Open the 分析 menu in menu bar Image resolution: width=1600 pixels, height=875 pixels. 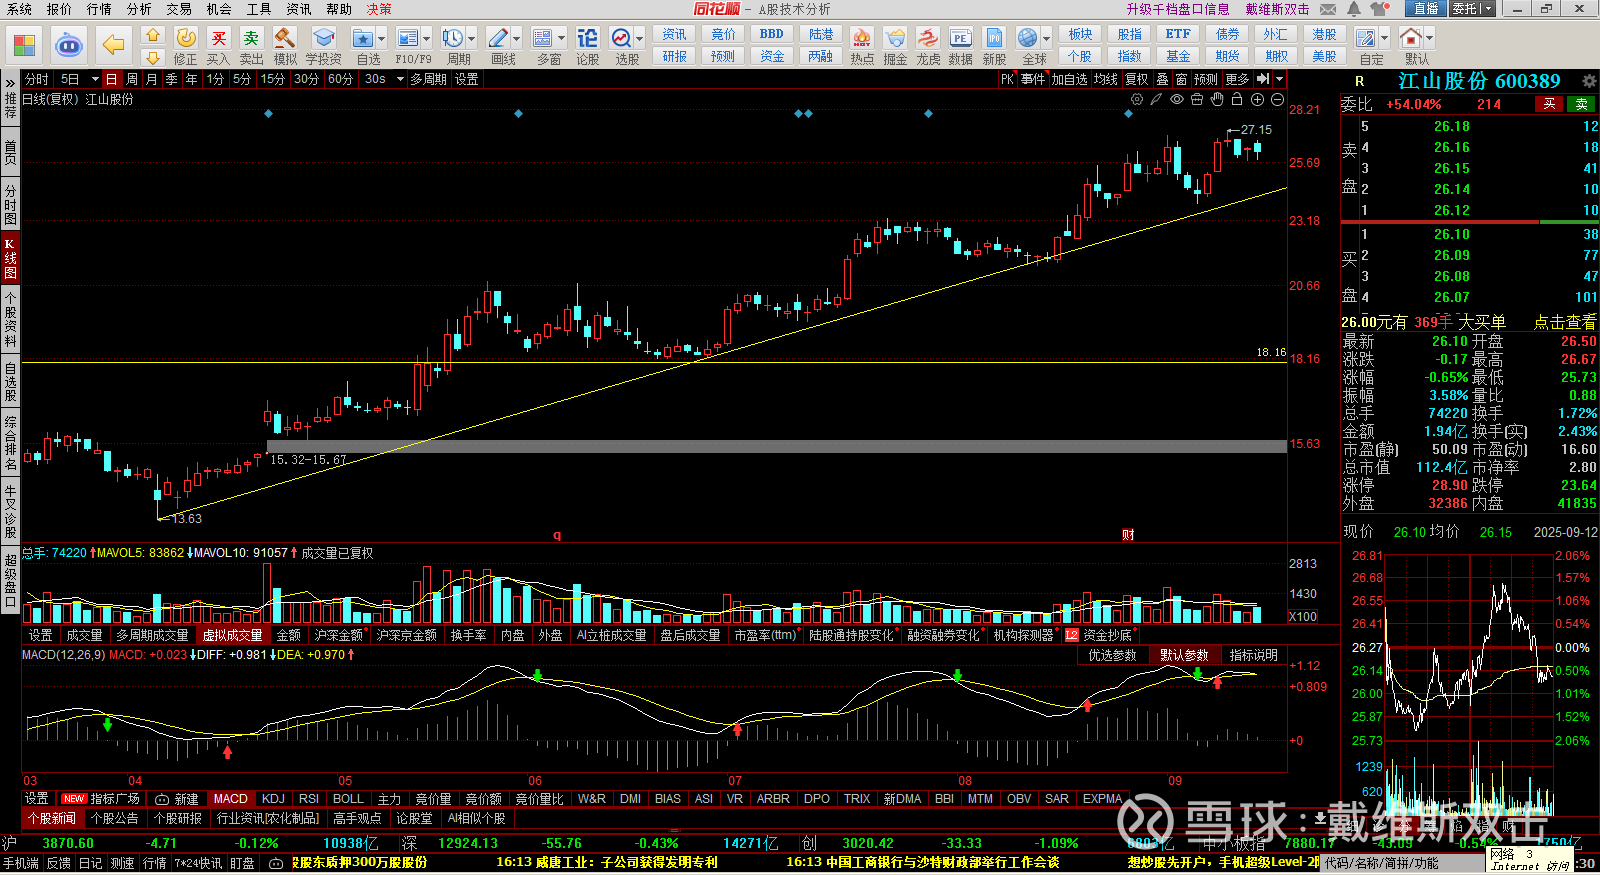click(x=139, y=9)
